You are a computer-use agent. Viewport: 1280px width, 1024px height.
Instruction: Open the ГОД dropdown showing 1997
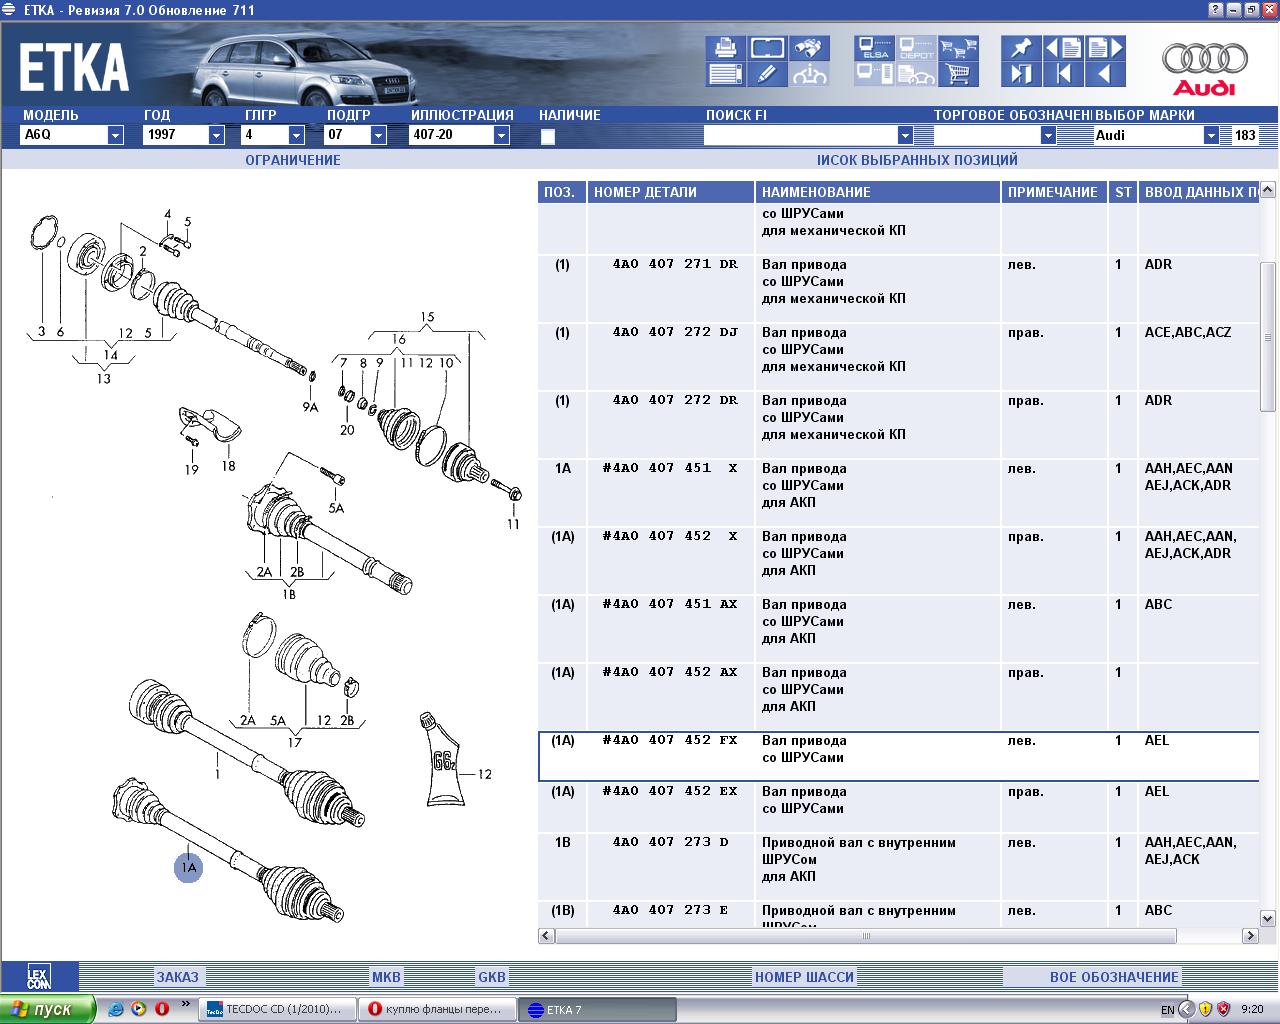pyautogui.click(x=216, y=135)
